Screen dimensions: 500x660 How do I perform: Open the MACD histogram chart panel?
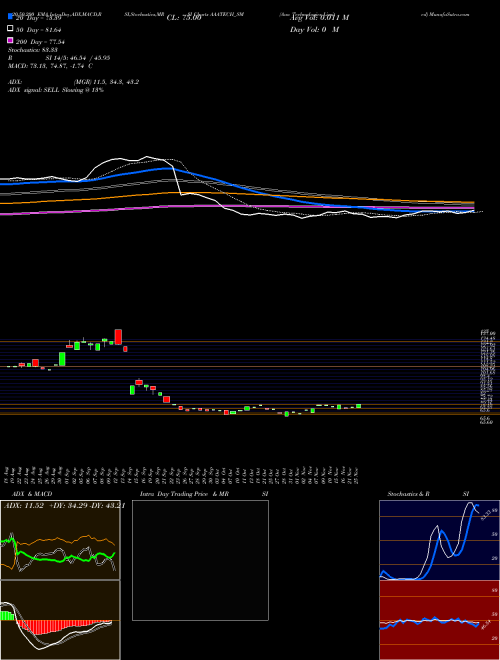tap(60, 620)
